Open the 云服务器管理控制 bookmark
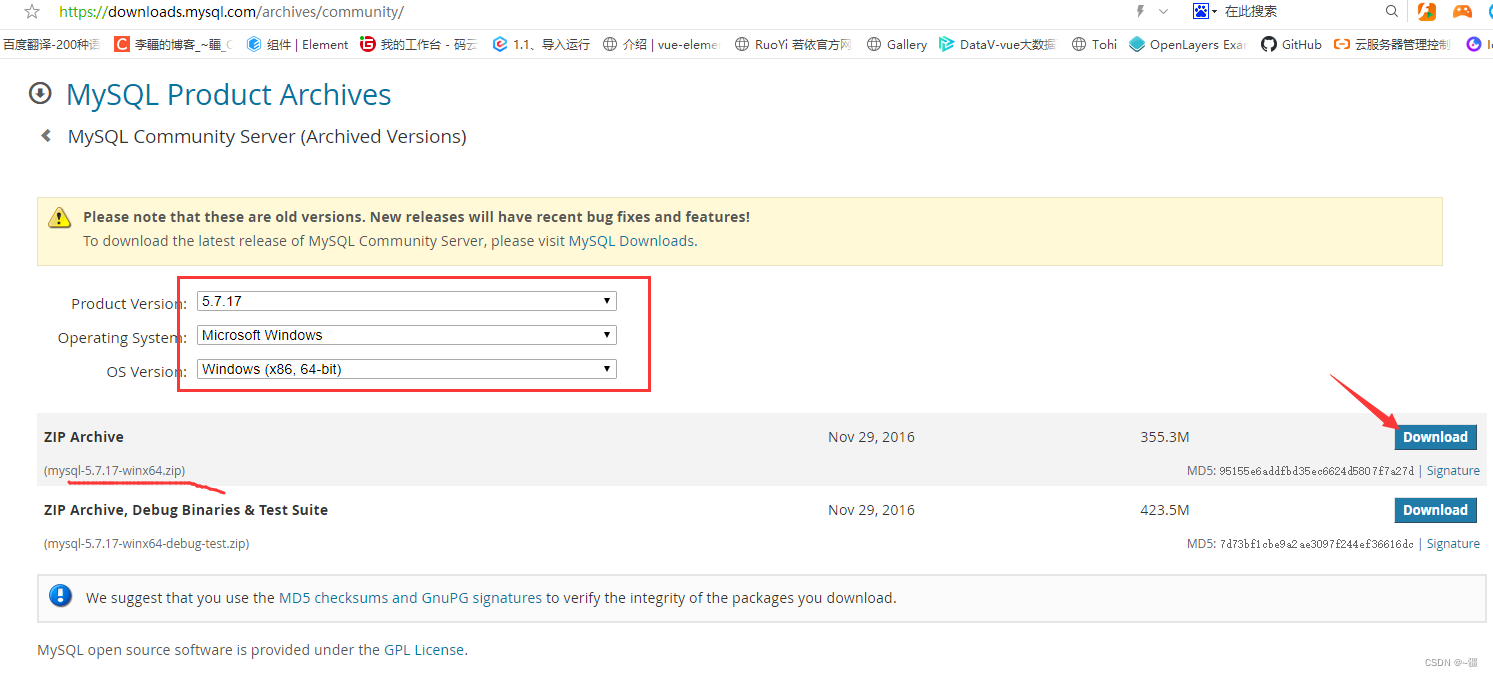This screenshot has width=1493, height=677. (x=1392, y=44)
